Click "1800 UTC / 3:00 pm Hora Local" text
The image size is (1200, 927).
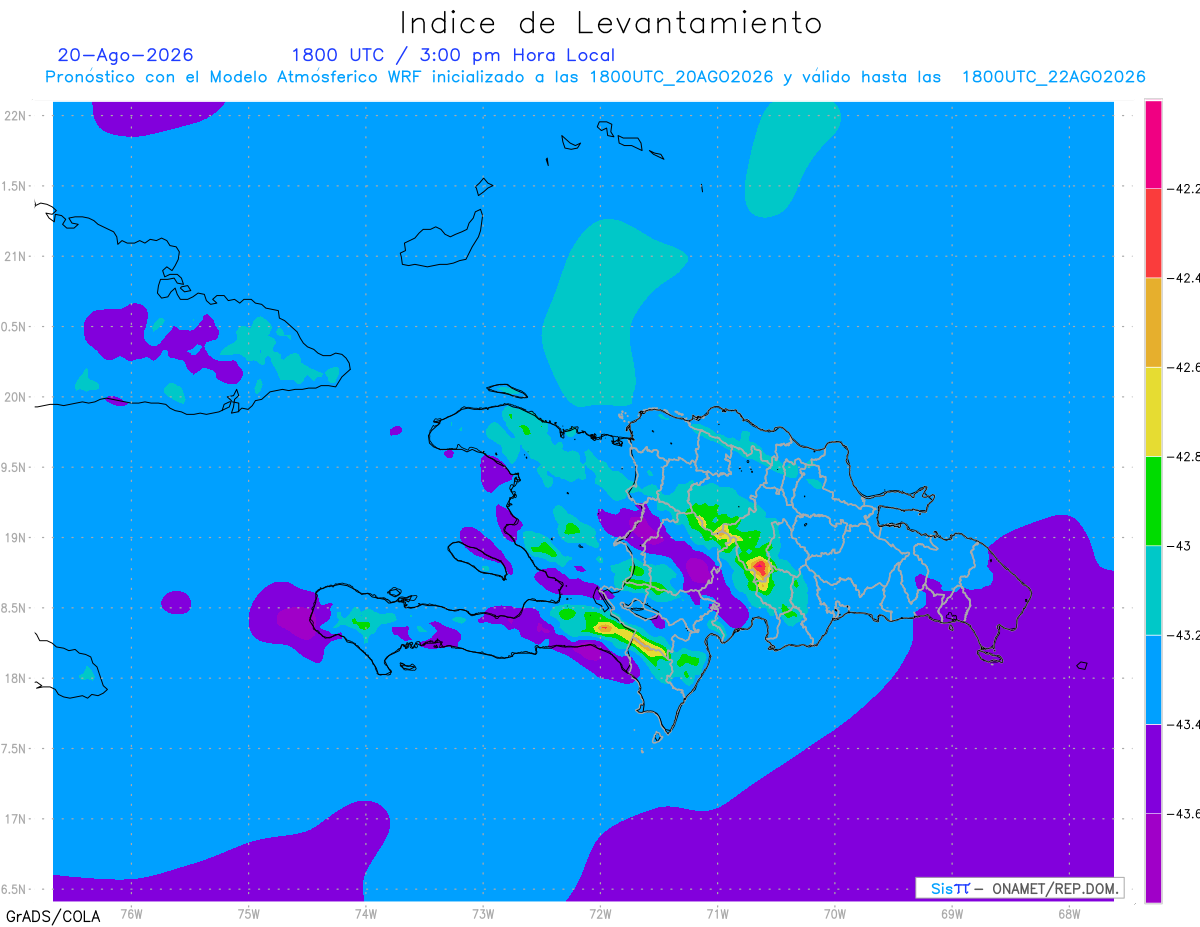[453, 55]
